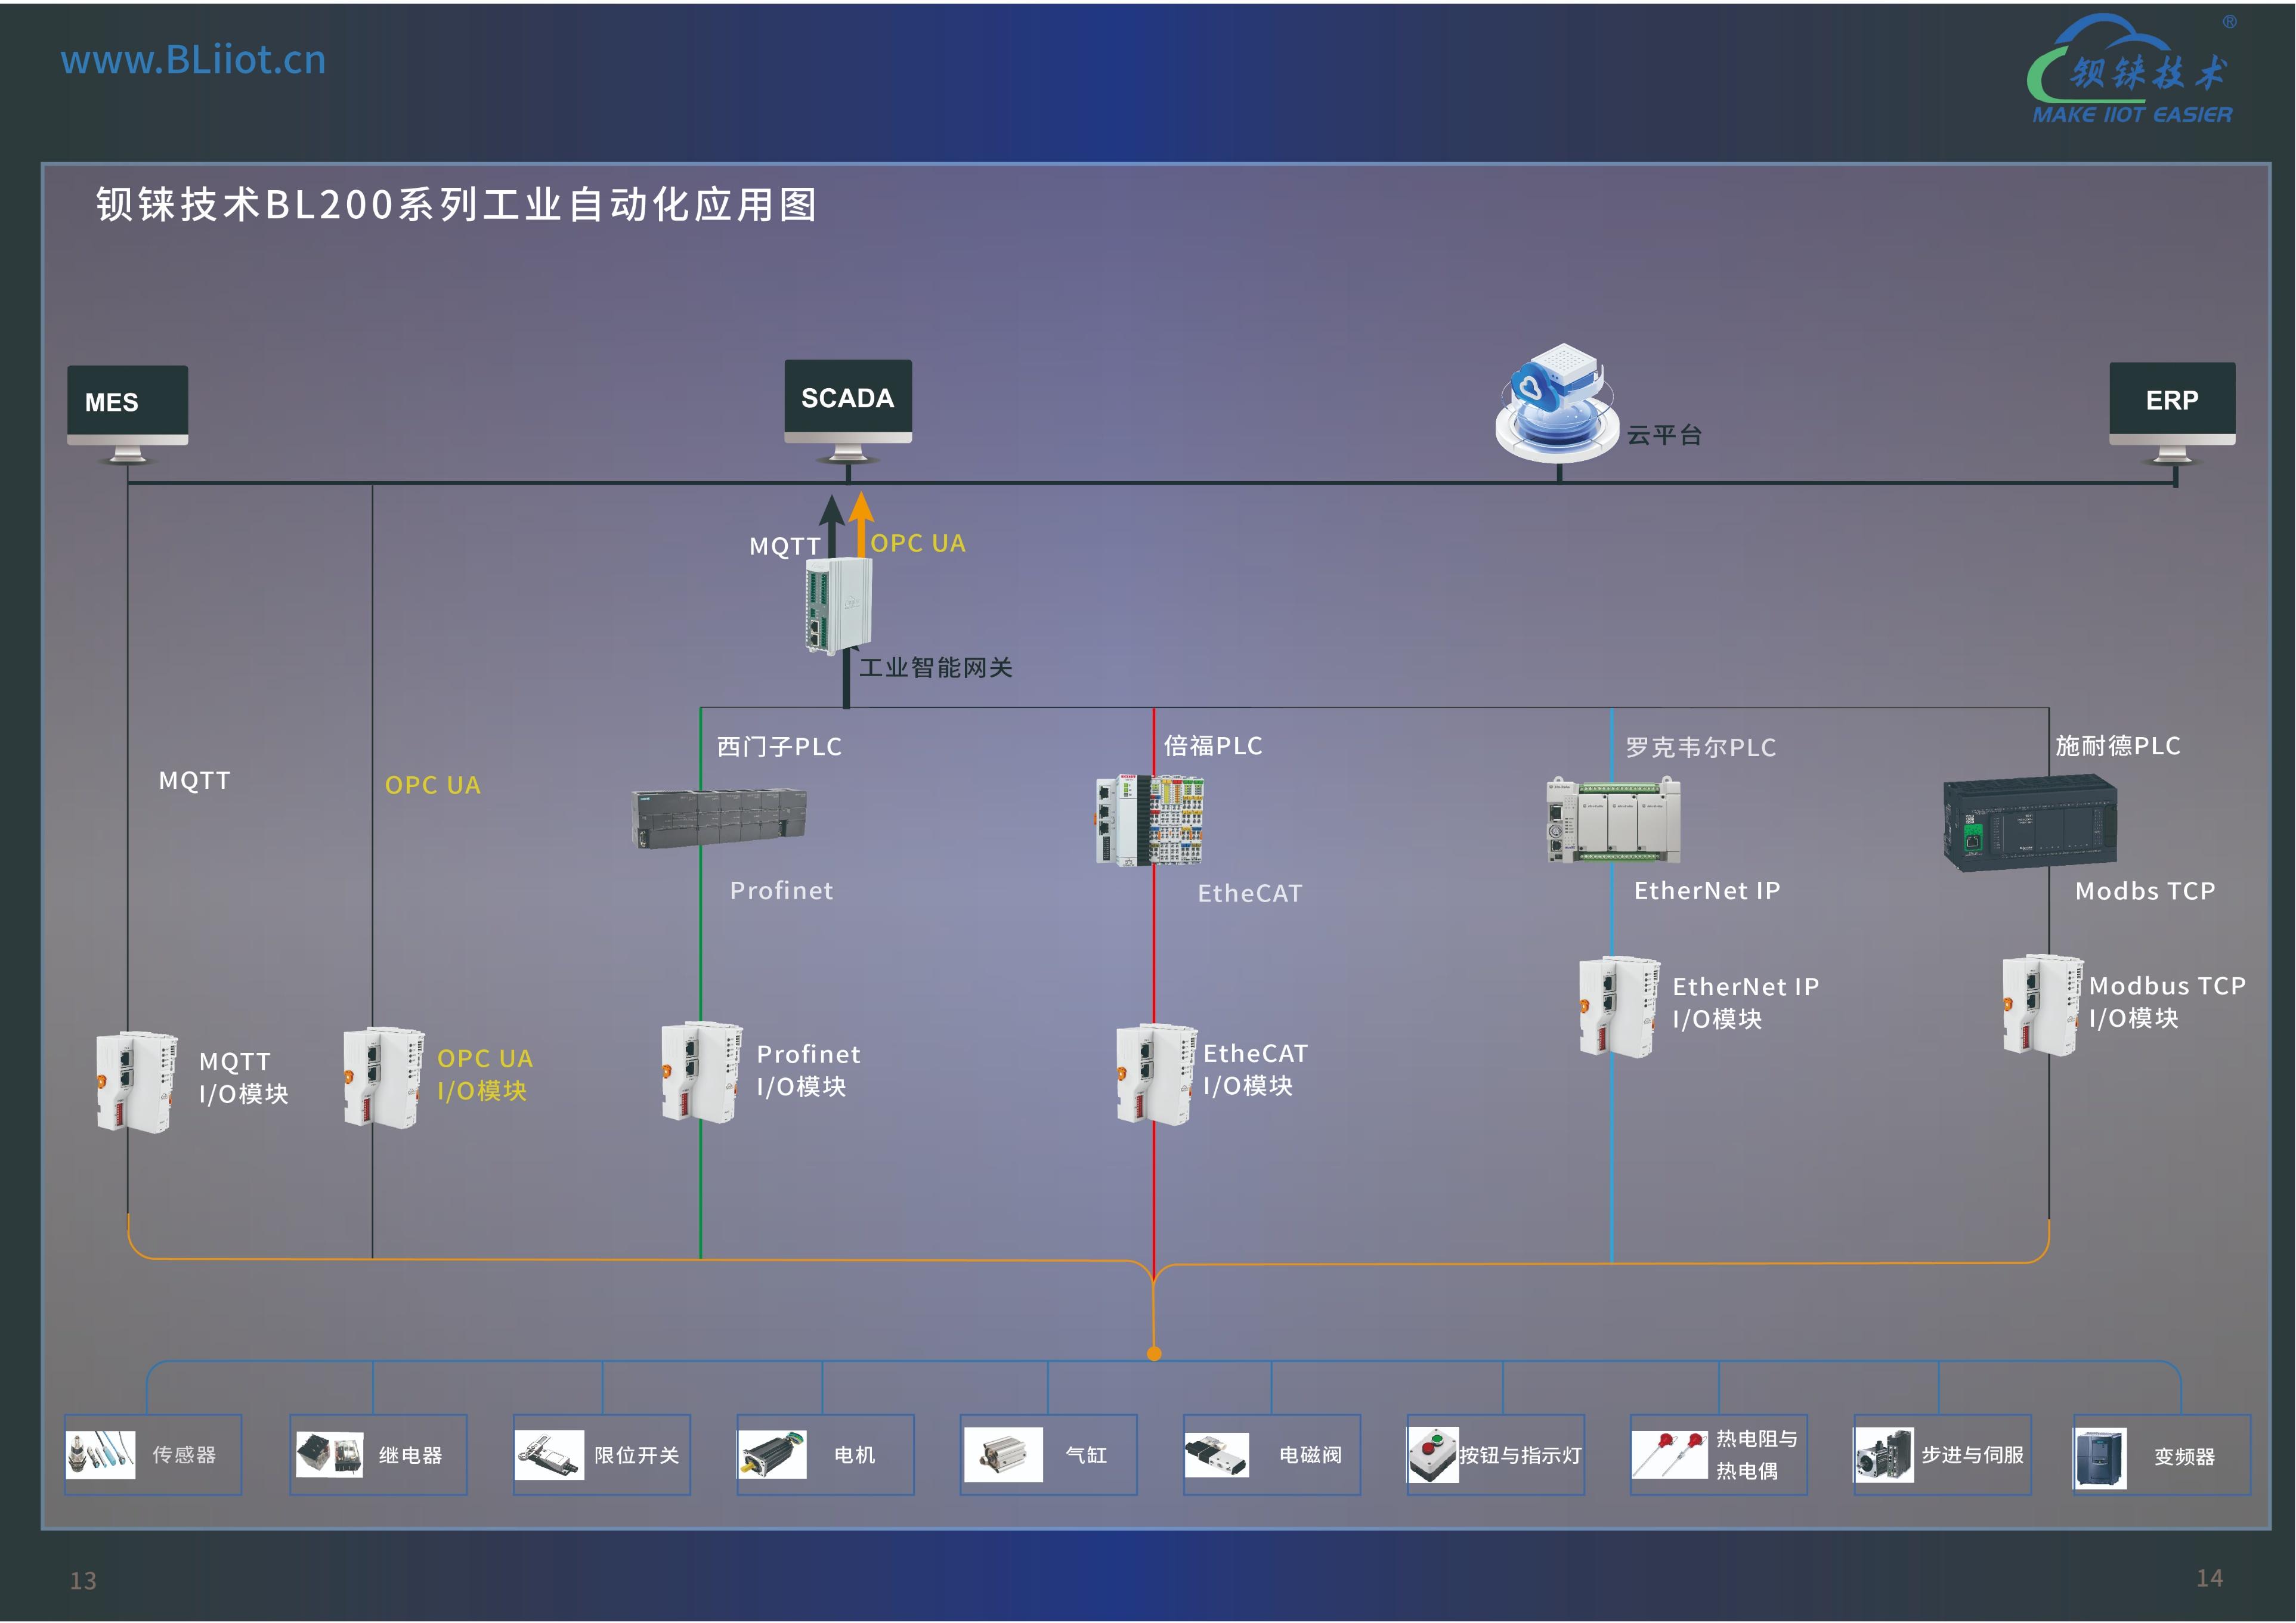Click page number 13
The image size is (2296, 1623).
click(x=83, y=1581)
